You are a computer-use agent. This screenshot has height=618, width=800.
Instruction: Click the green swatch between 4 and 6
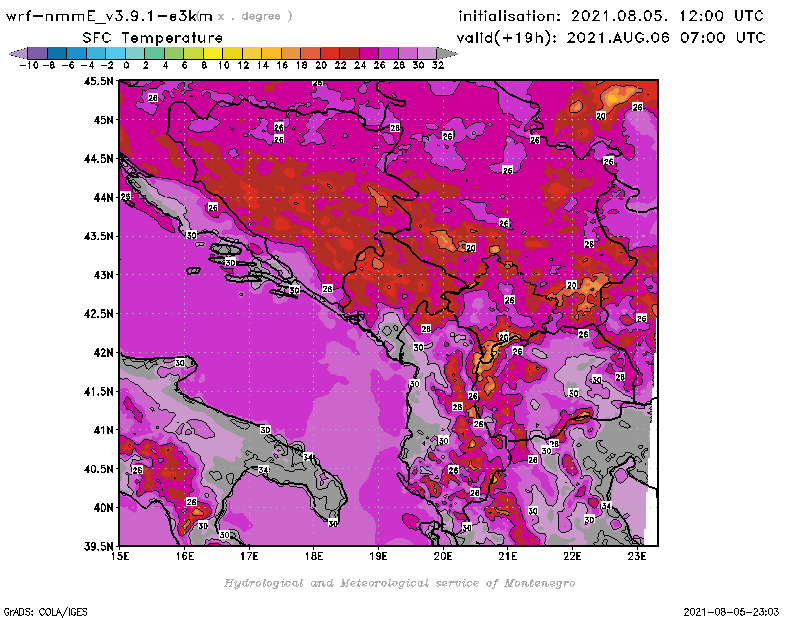[x=173, y=53]
